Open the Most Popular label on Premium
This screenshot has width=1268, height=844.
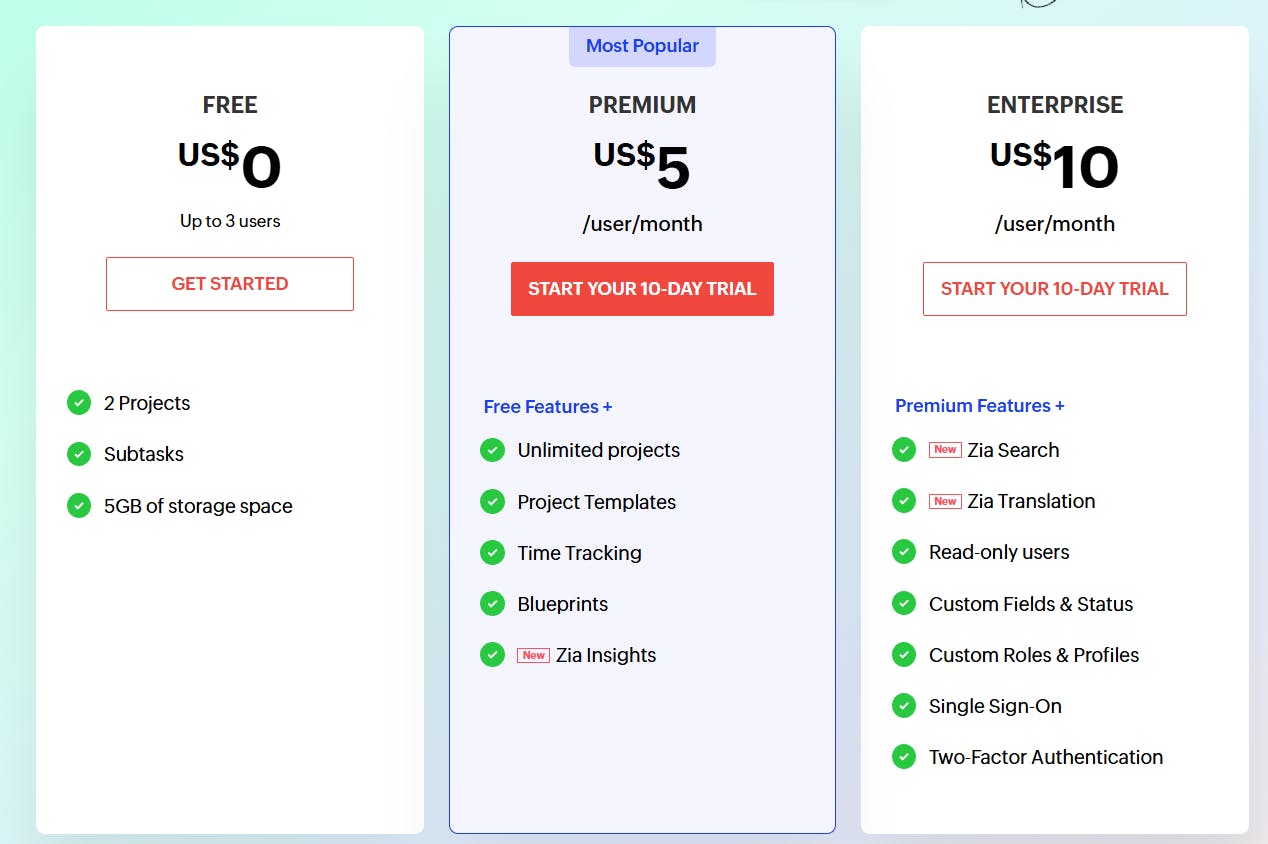coord(642,45)
